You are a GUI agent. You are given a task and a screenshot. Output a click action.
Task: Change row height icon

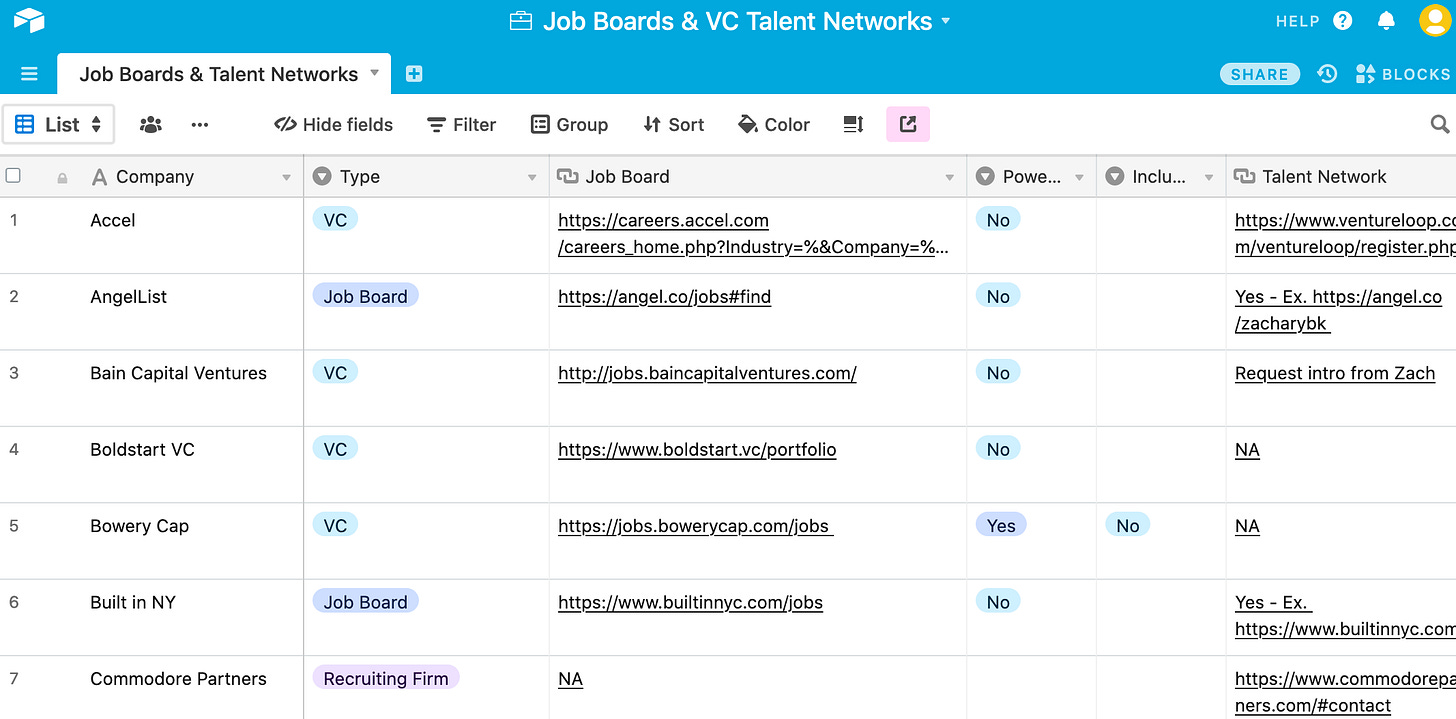pyautogui.click(x=853, y=125)
